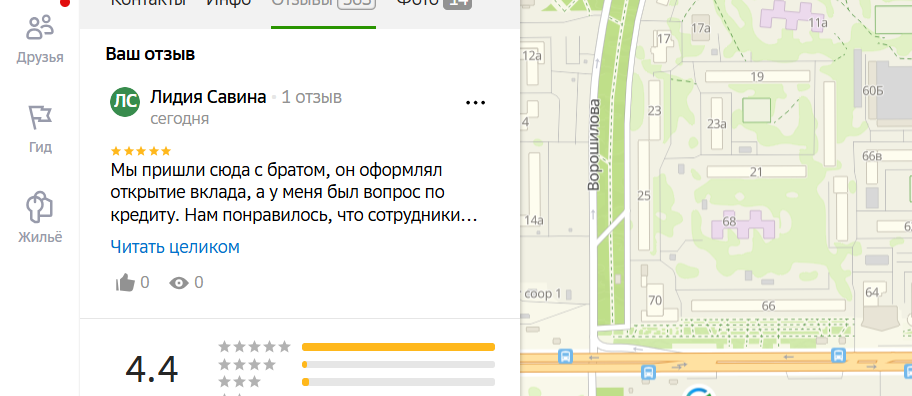
Task: Click the review date сегодня
Action: coord(180,119)
